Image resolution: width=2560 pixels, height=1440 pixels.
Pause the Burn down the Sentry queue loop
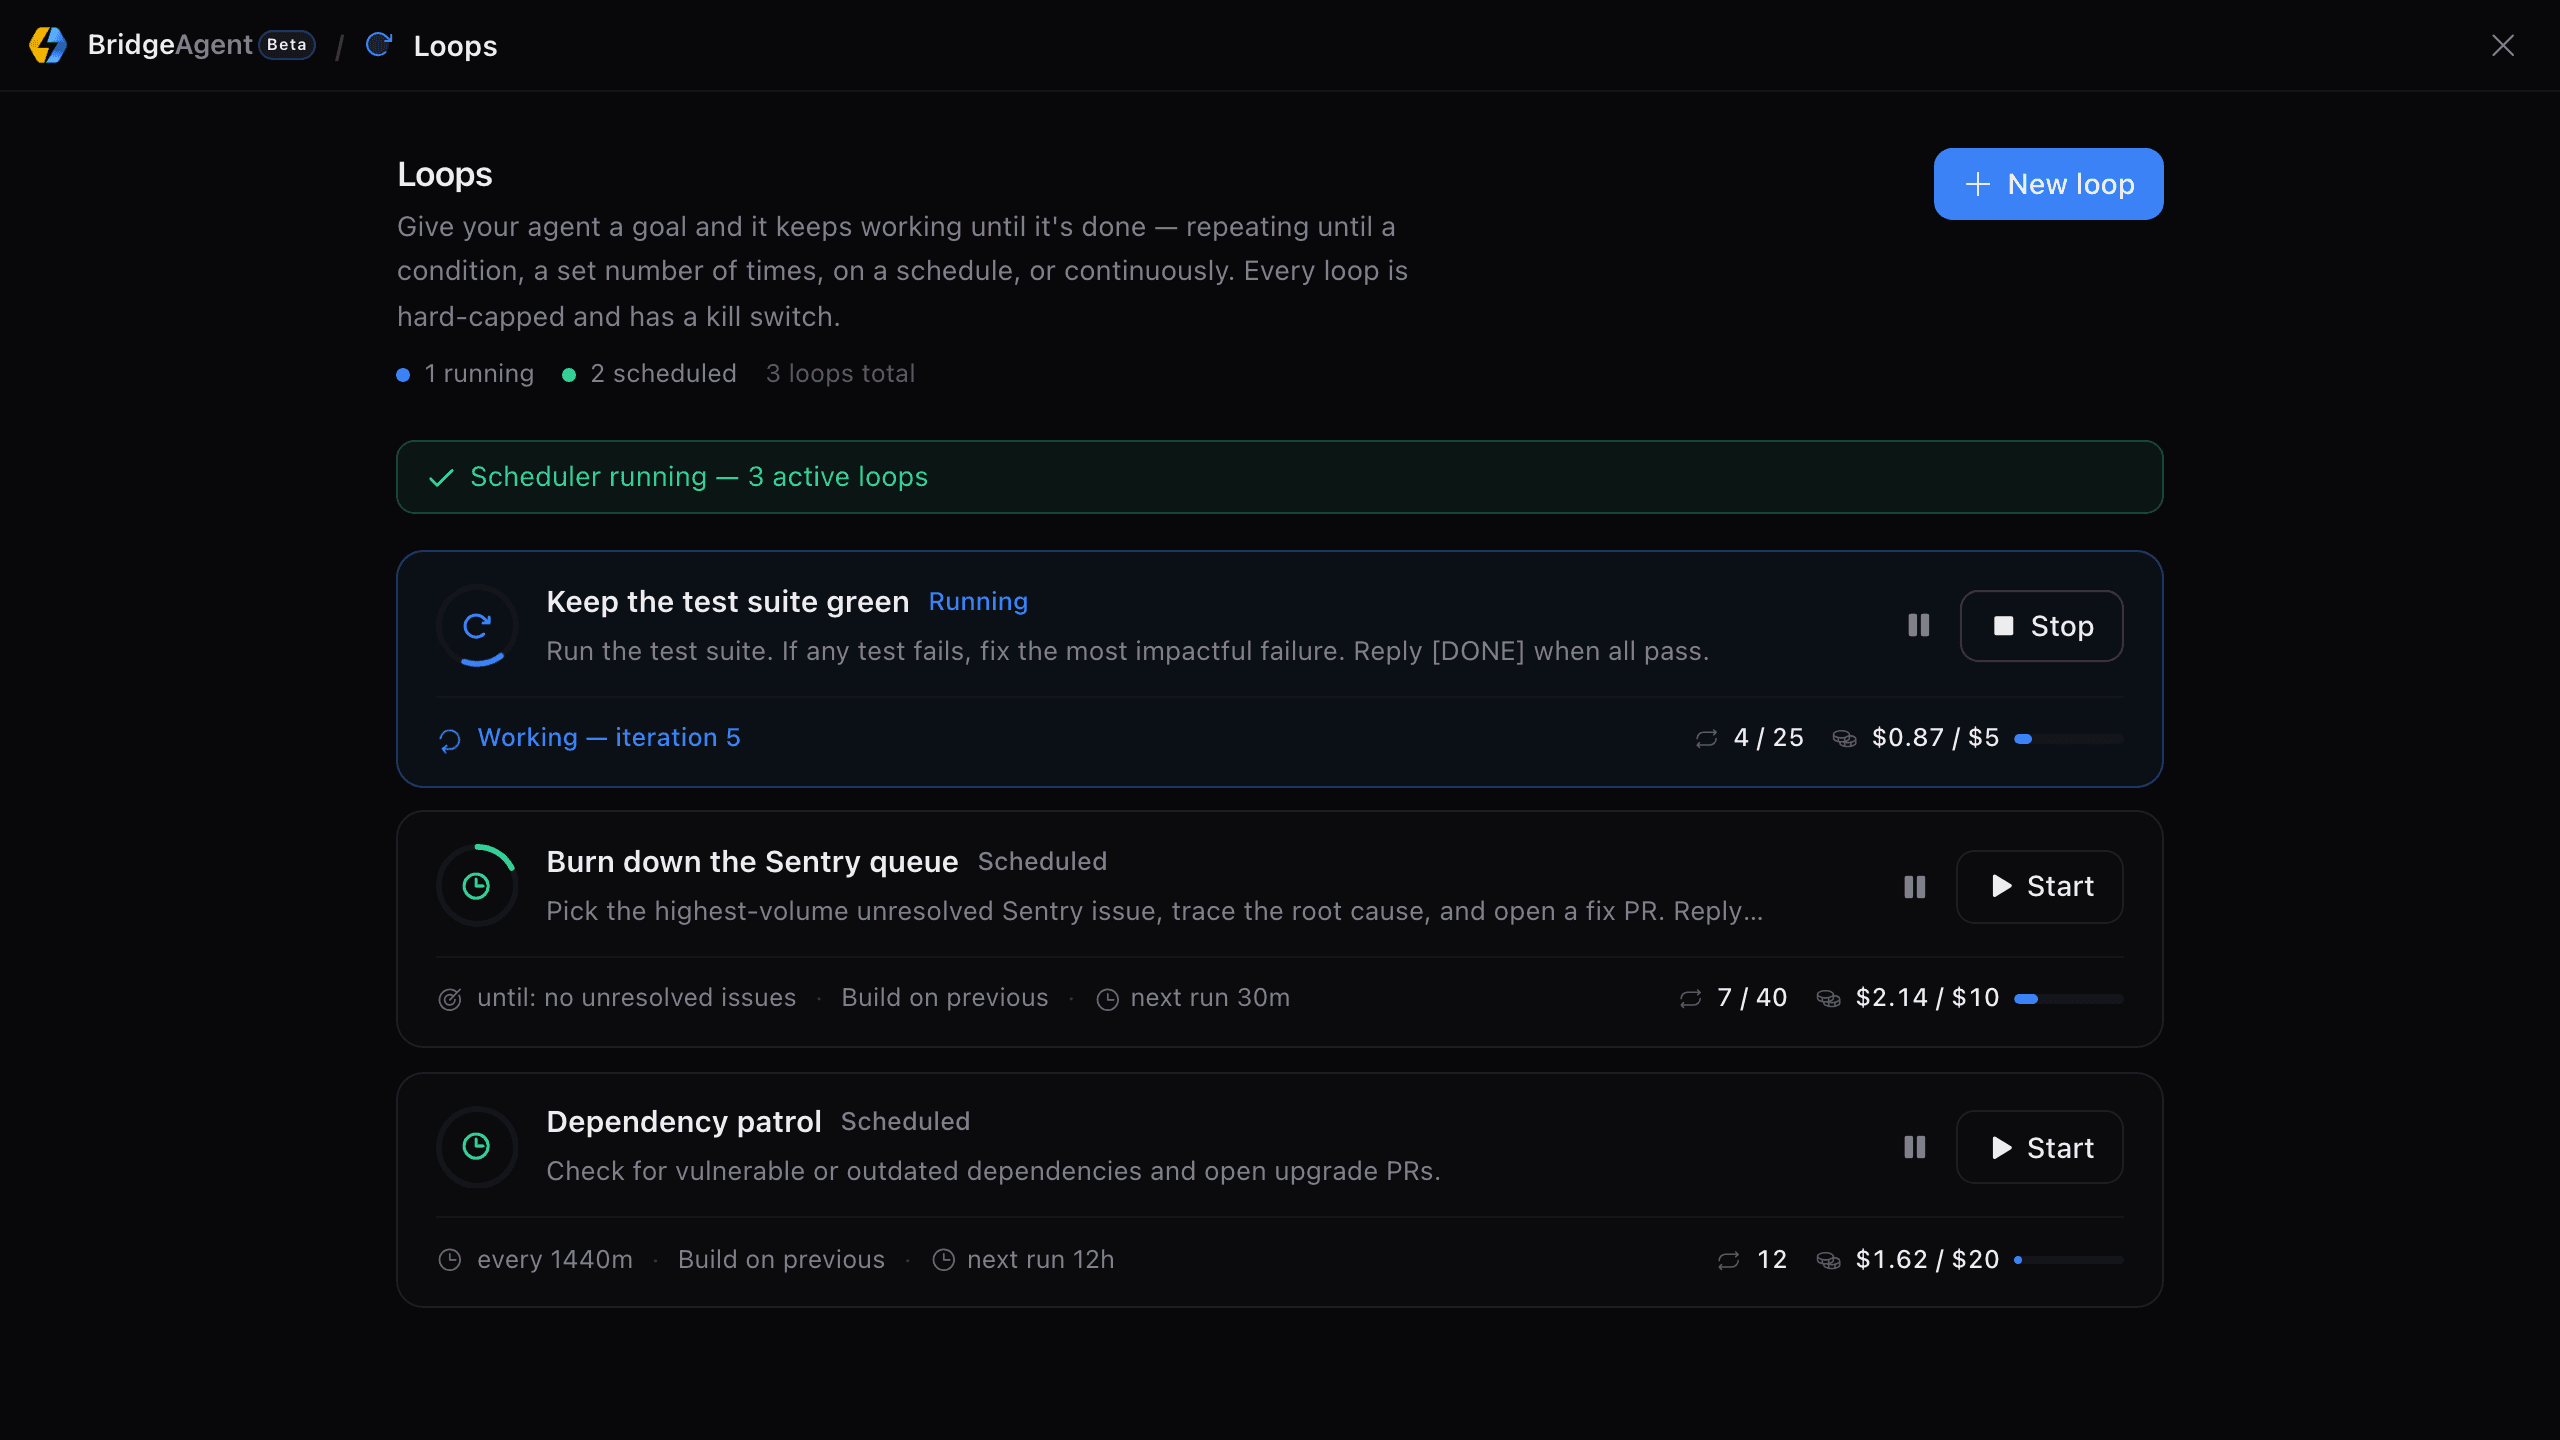1914,887
